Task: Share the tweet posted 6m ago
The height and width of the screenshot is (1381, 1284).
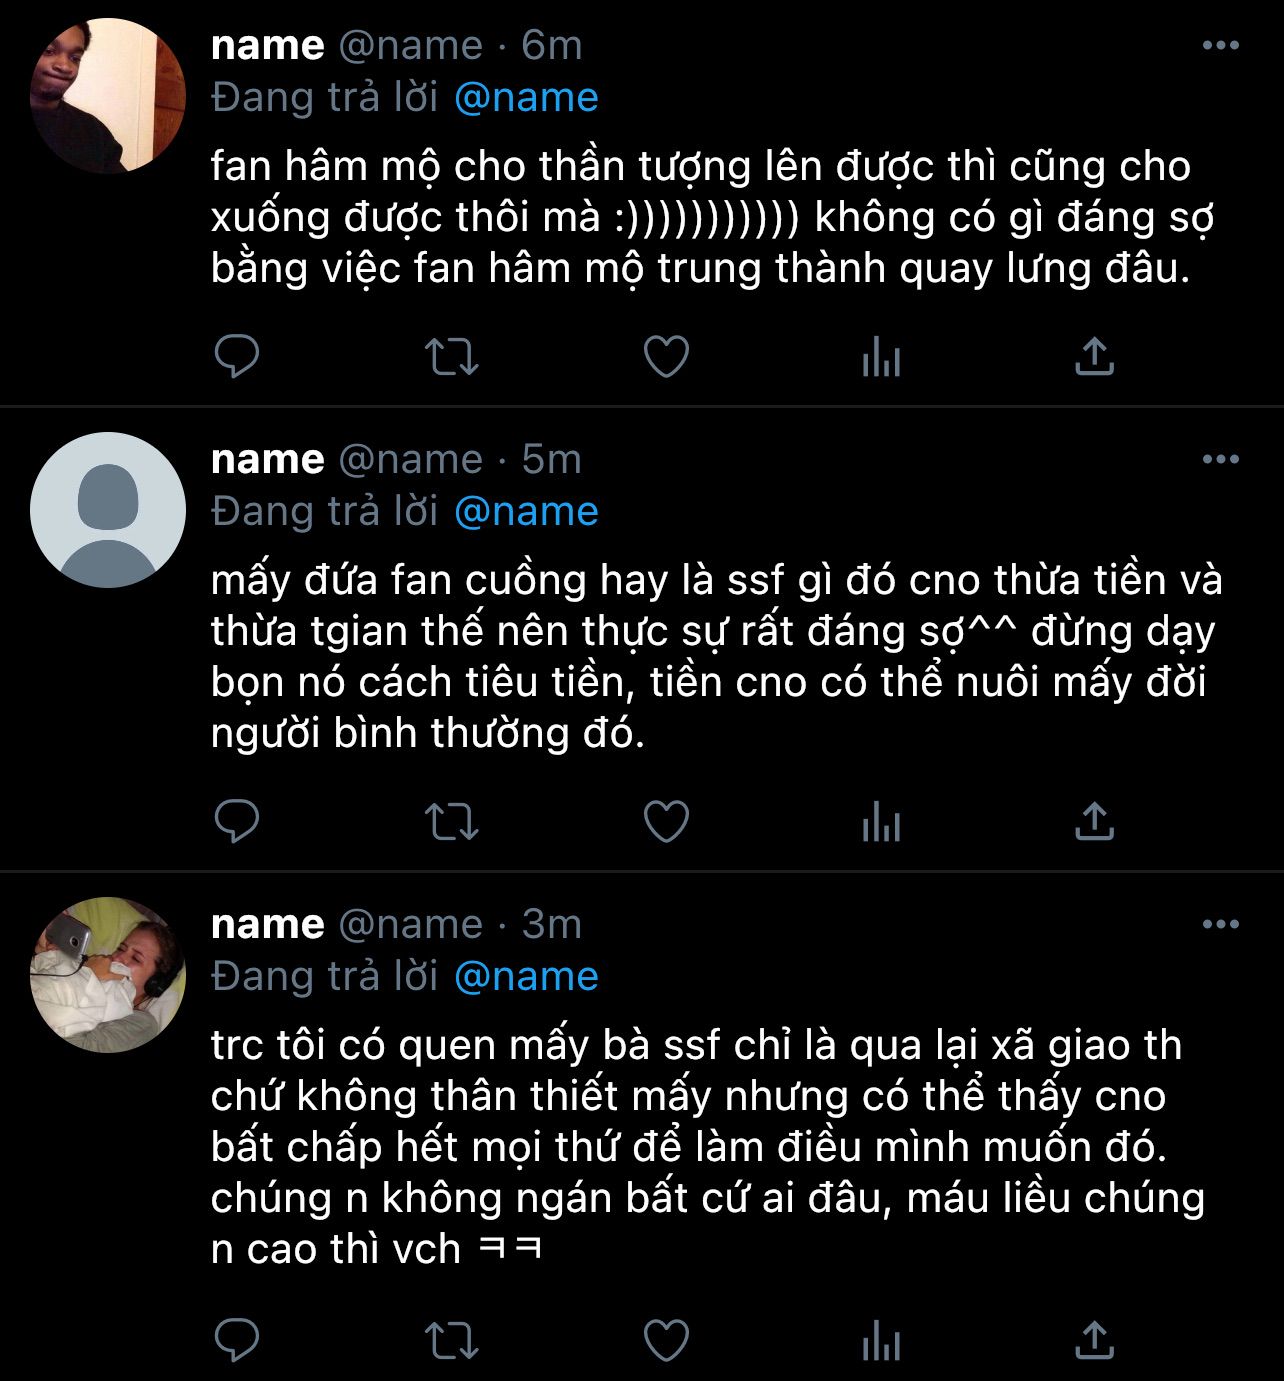Action: pos(1094,356)
